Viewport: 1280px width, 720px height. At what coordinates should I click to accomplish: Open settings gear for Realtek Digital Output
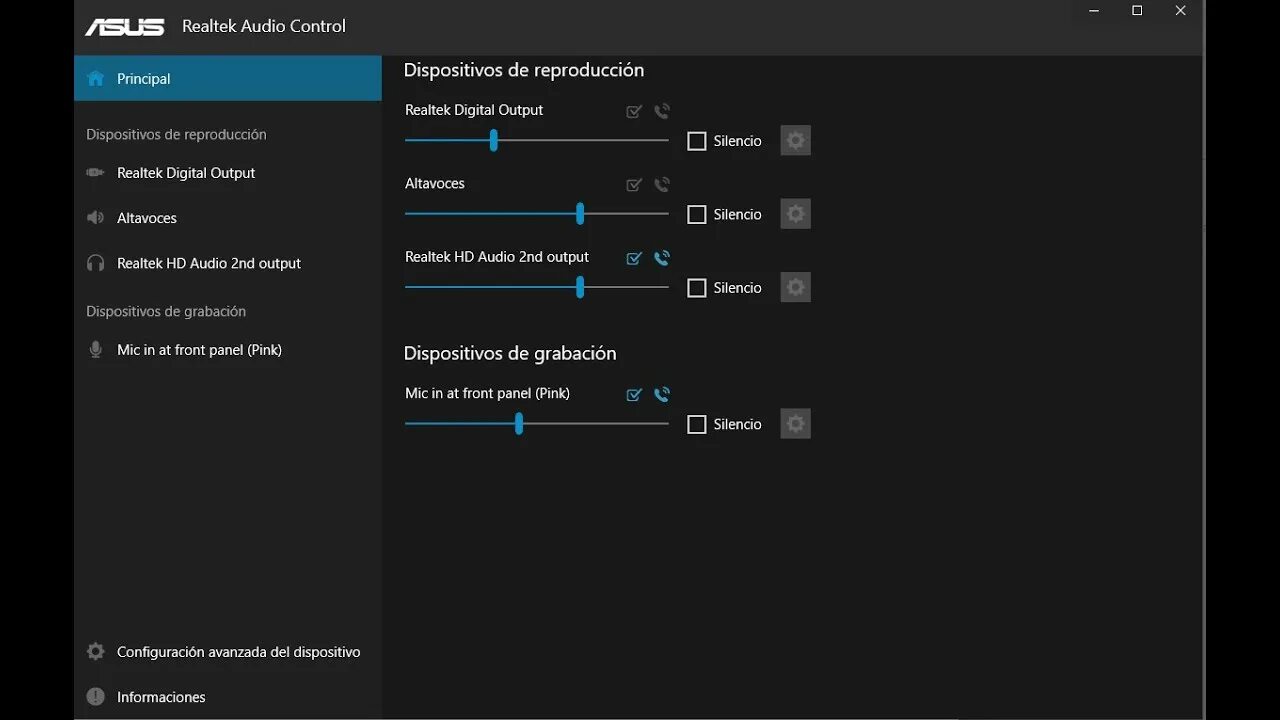pos(796,141)
